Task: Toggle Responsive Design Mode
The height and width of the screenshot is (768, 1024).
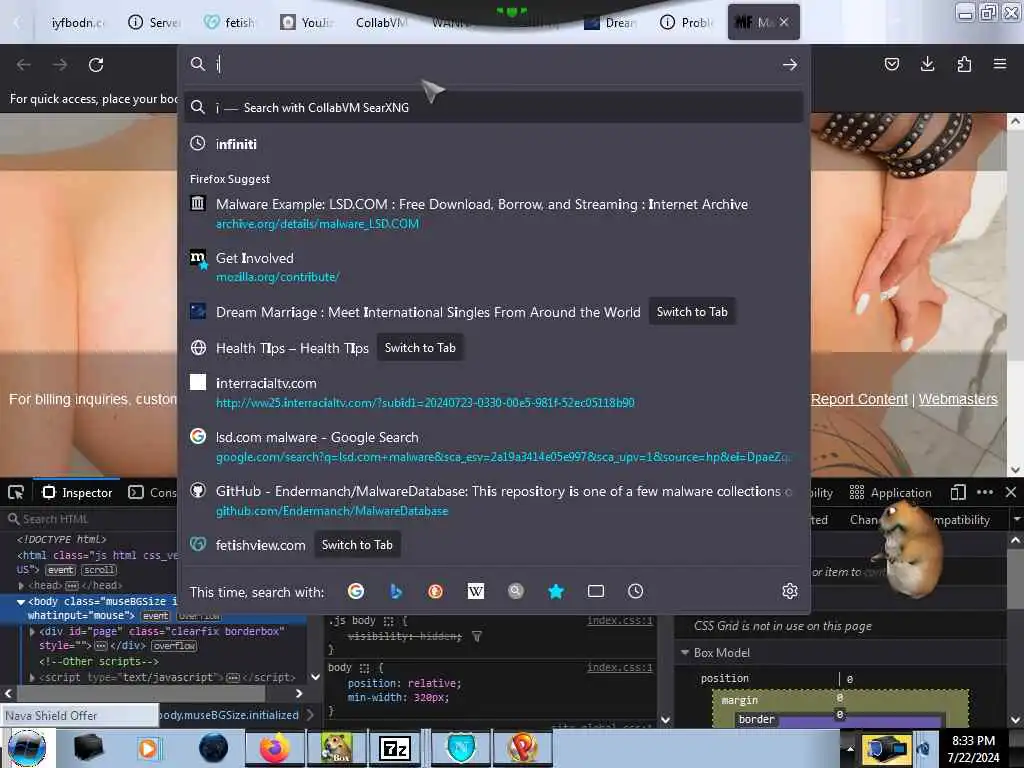Action: 958,492
